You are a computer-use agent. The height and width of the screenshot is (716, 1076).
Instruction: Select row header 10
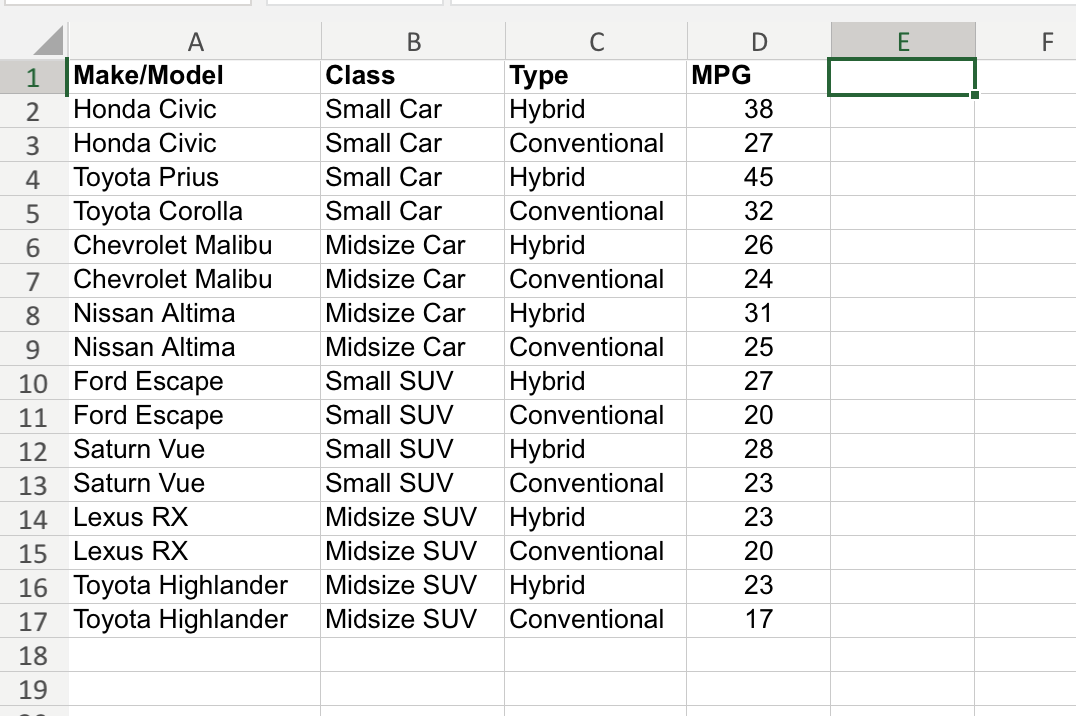33,381
